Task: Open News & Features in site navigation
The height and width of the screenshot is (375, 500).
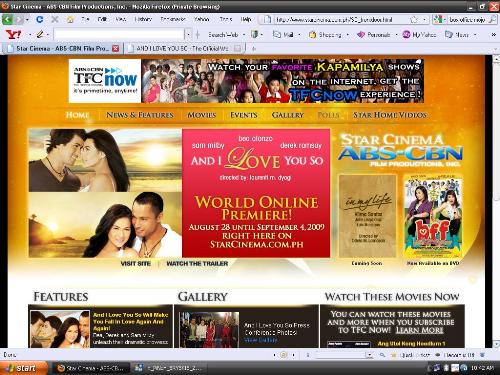Action: pyautogui.click(x=140, y=115)
